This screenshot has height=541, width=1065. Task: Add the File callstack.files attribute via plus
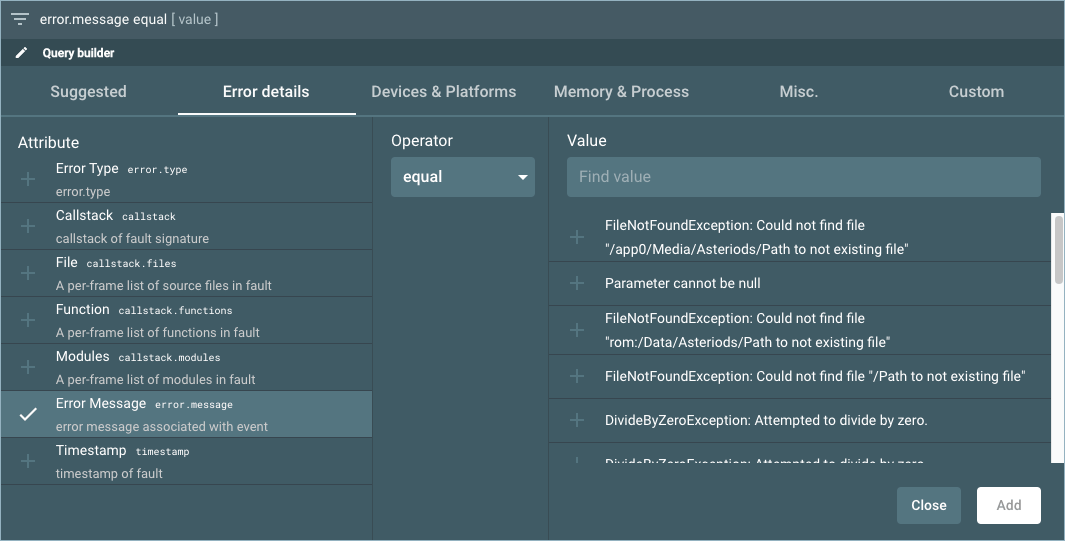[x=28, y=274]
